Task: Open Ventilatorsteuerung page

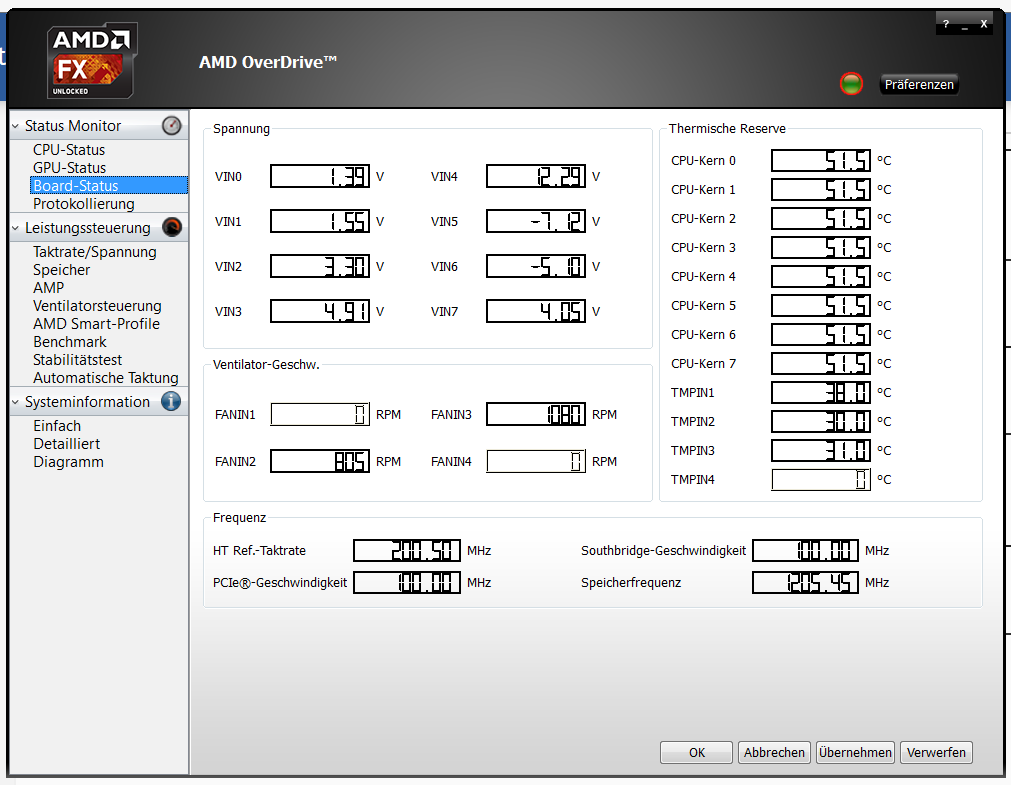Action: tap(97, 306)
